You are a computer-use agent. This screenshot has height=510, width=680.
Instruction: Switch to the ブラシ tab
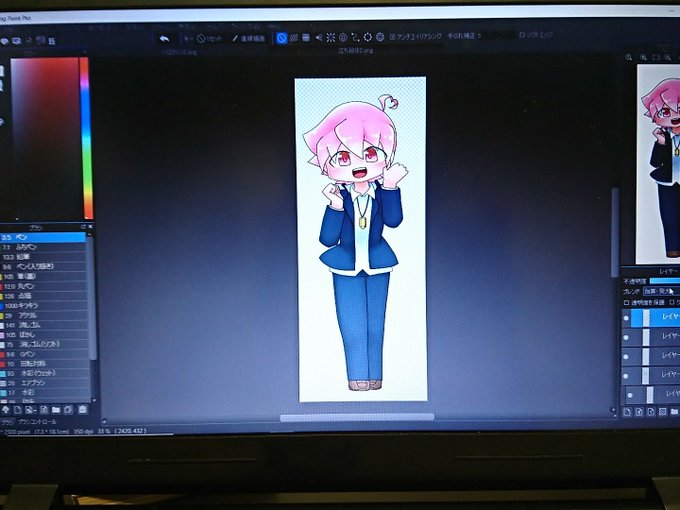(6, 422)
